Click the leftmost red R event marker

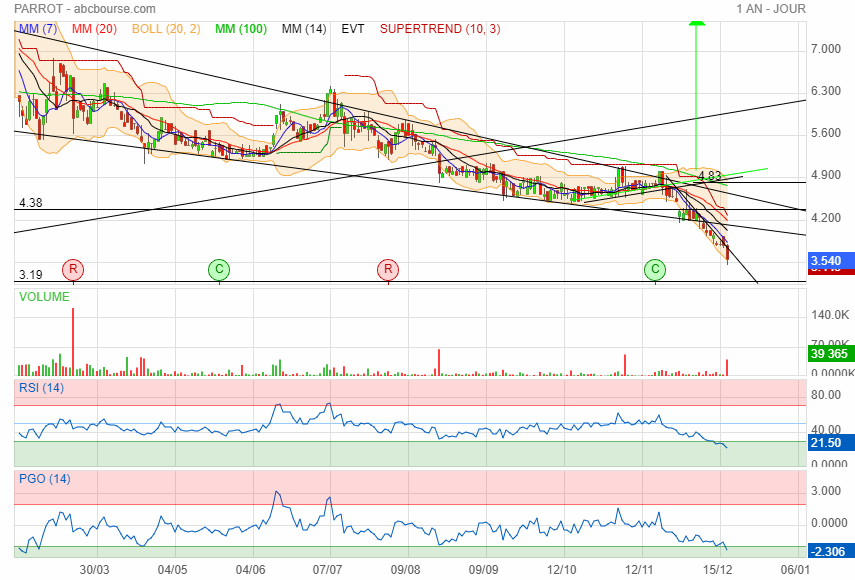click(x=72, y=269)
